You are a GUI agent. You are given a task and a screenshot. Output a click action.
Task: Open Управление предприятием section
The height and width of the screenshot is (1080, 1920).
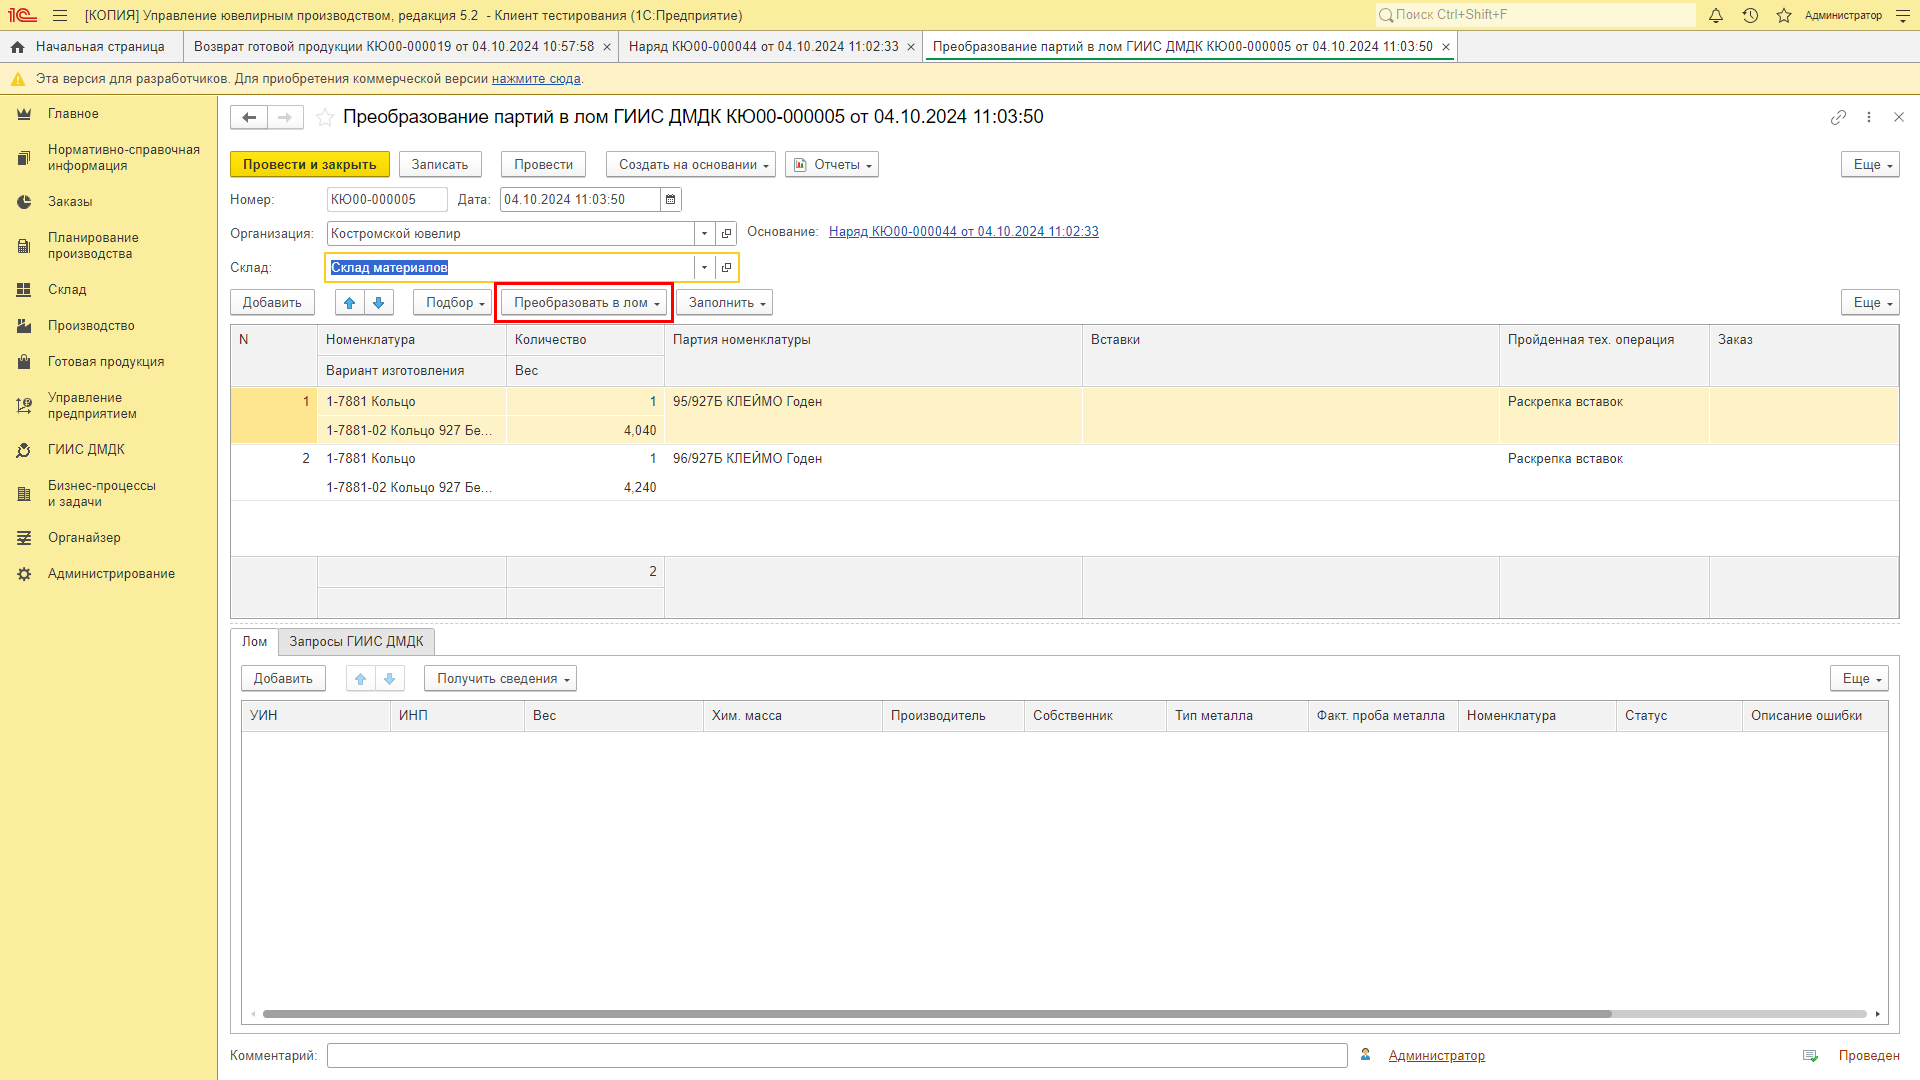click(92, 406)
